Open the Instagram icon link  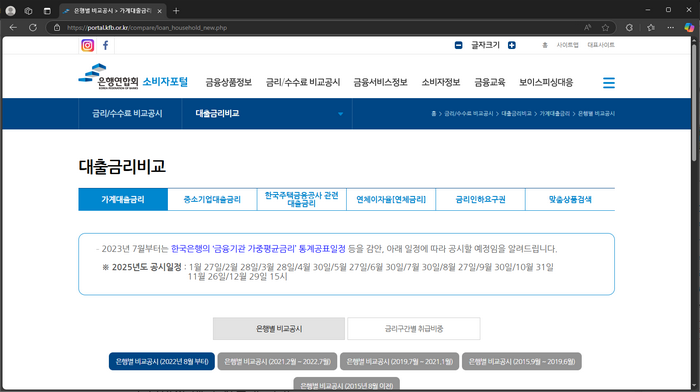tap(88, 45)
